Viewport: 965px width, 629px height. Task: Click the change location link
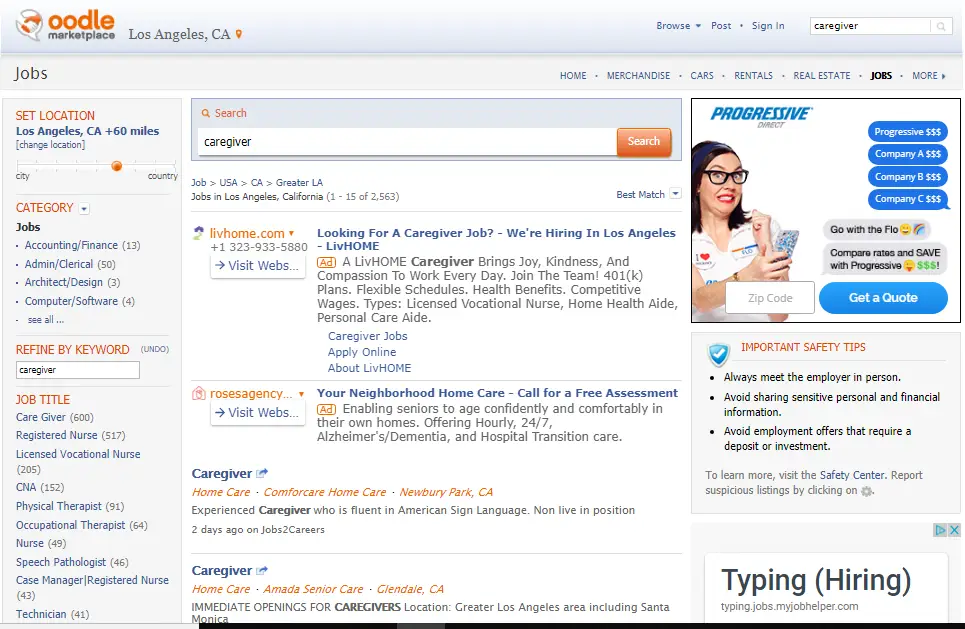pyautogui.click(x=50, y=145)
